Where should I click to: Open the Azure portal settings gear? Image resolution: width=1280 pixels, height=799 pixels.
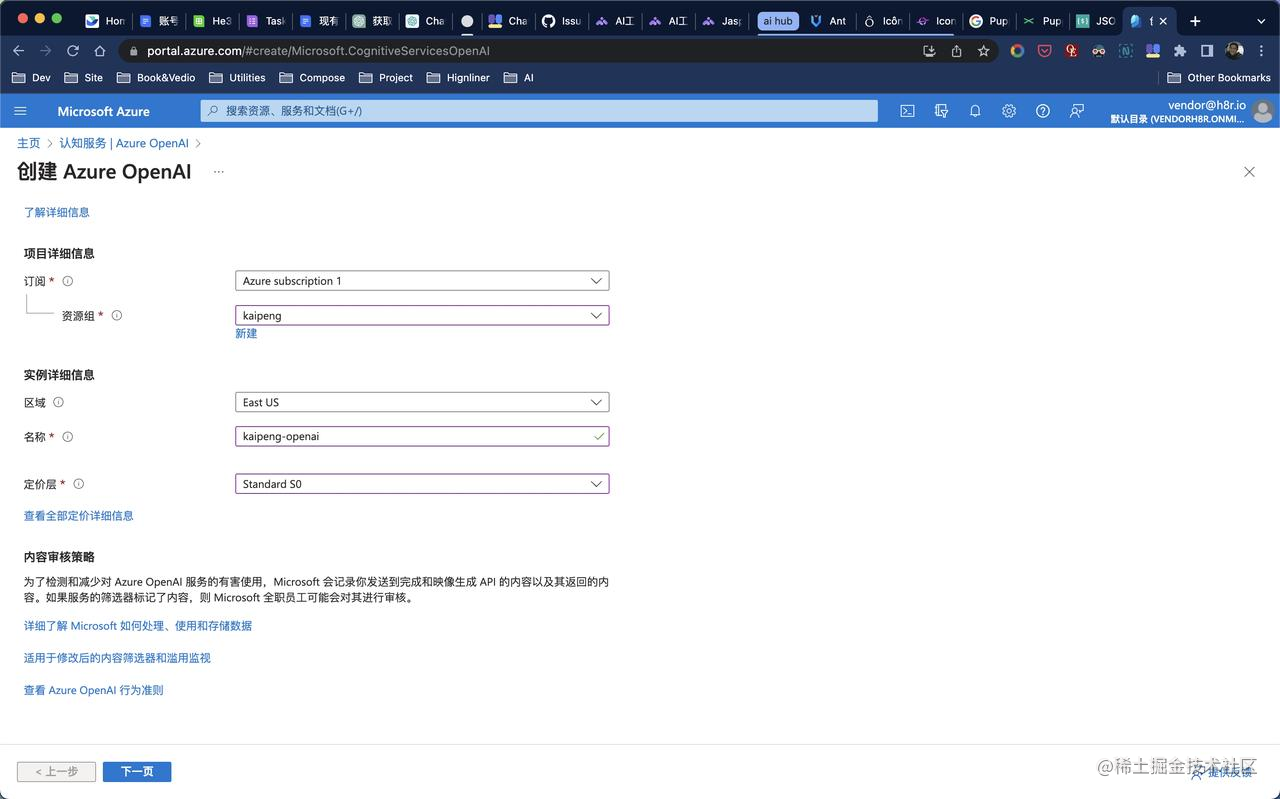click(x=1009, y=111)
